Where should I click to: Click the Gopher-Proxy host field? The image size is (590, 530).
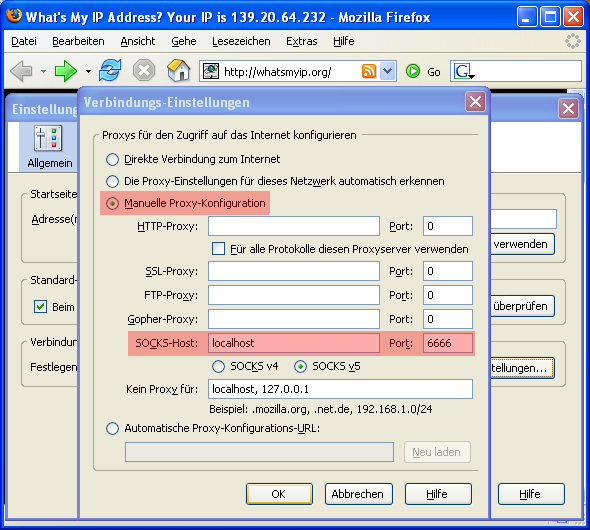(294, 319)
